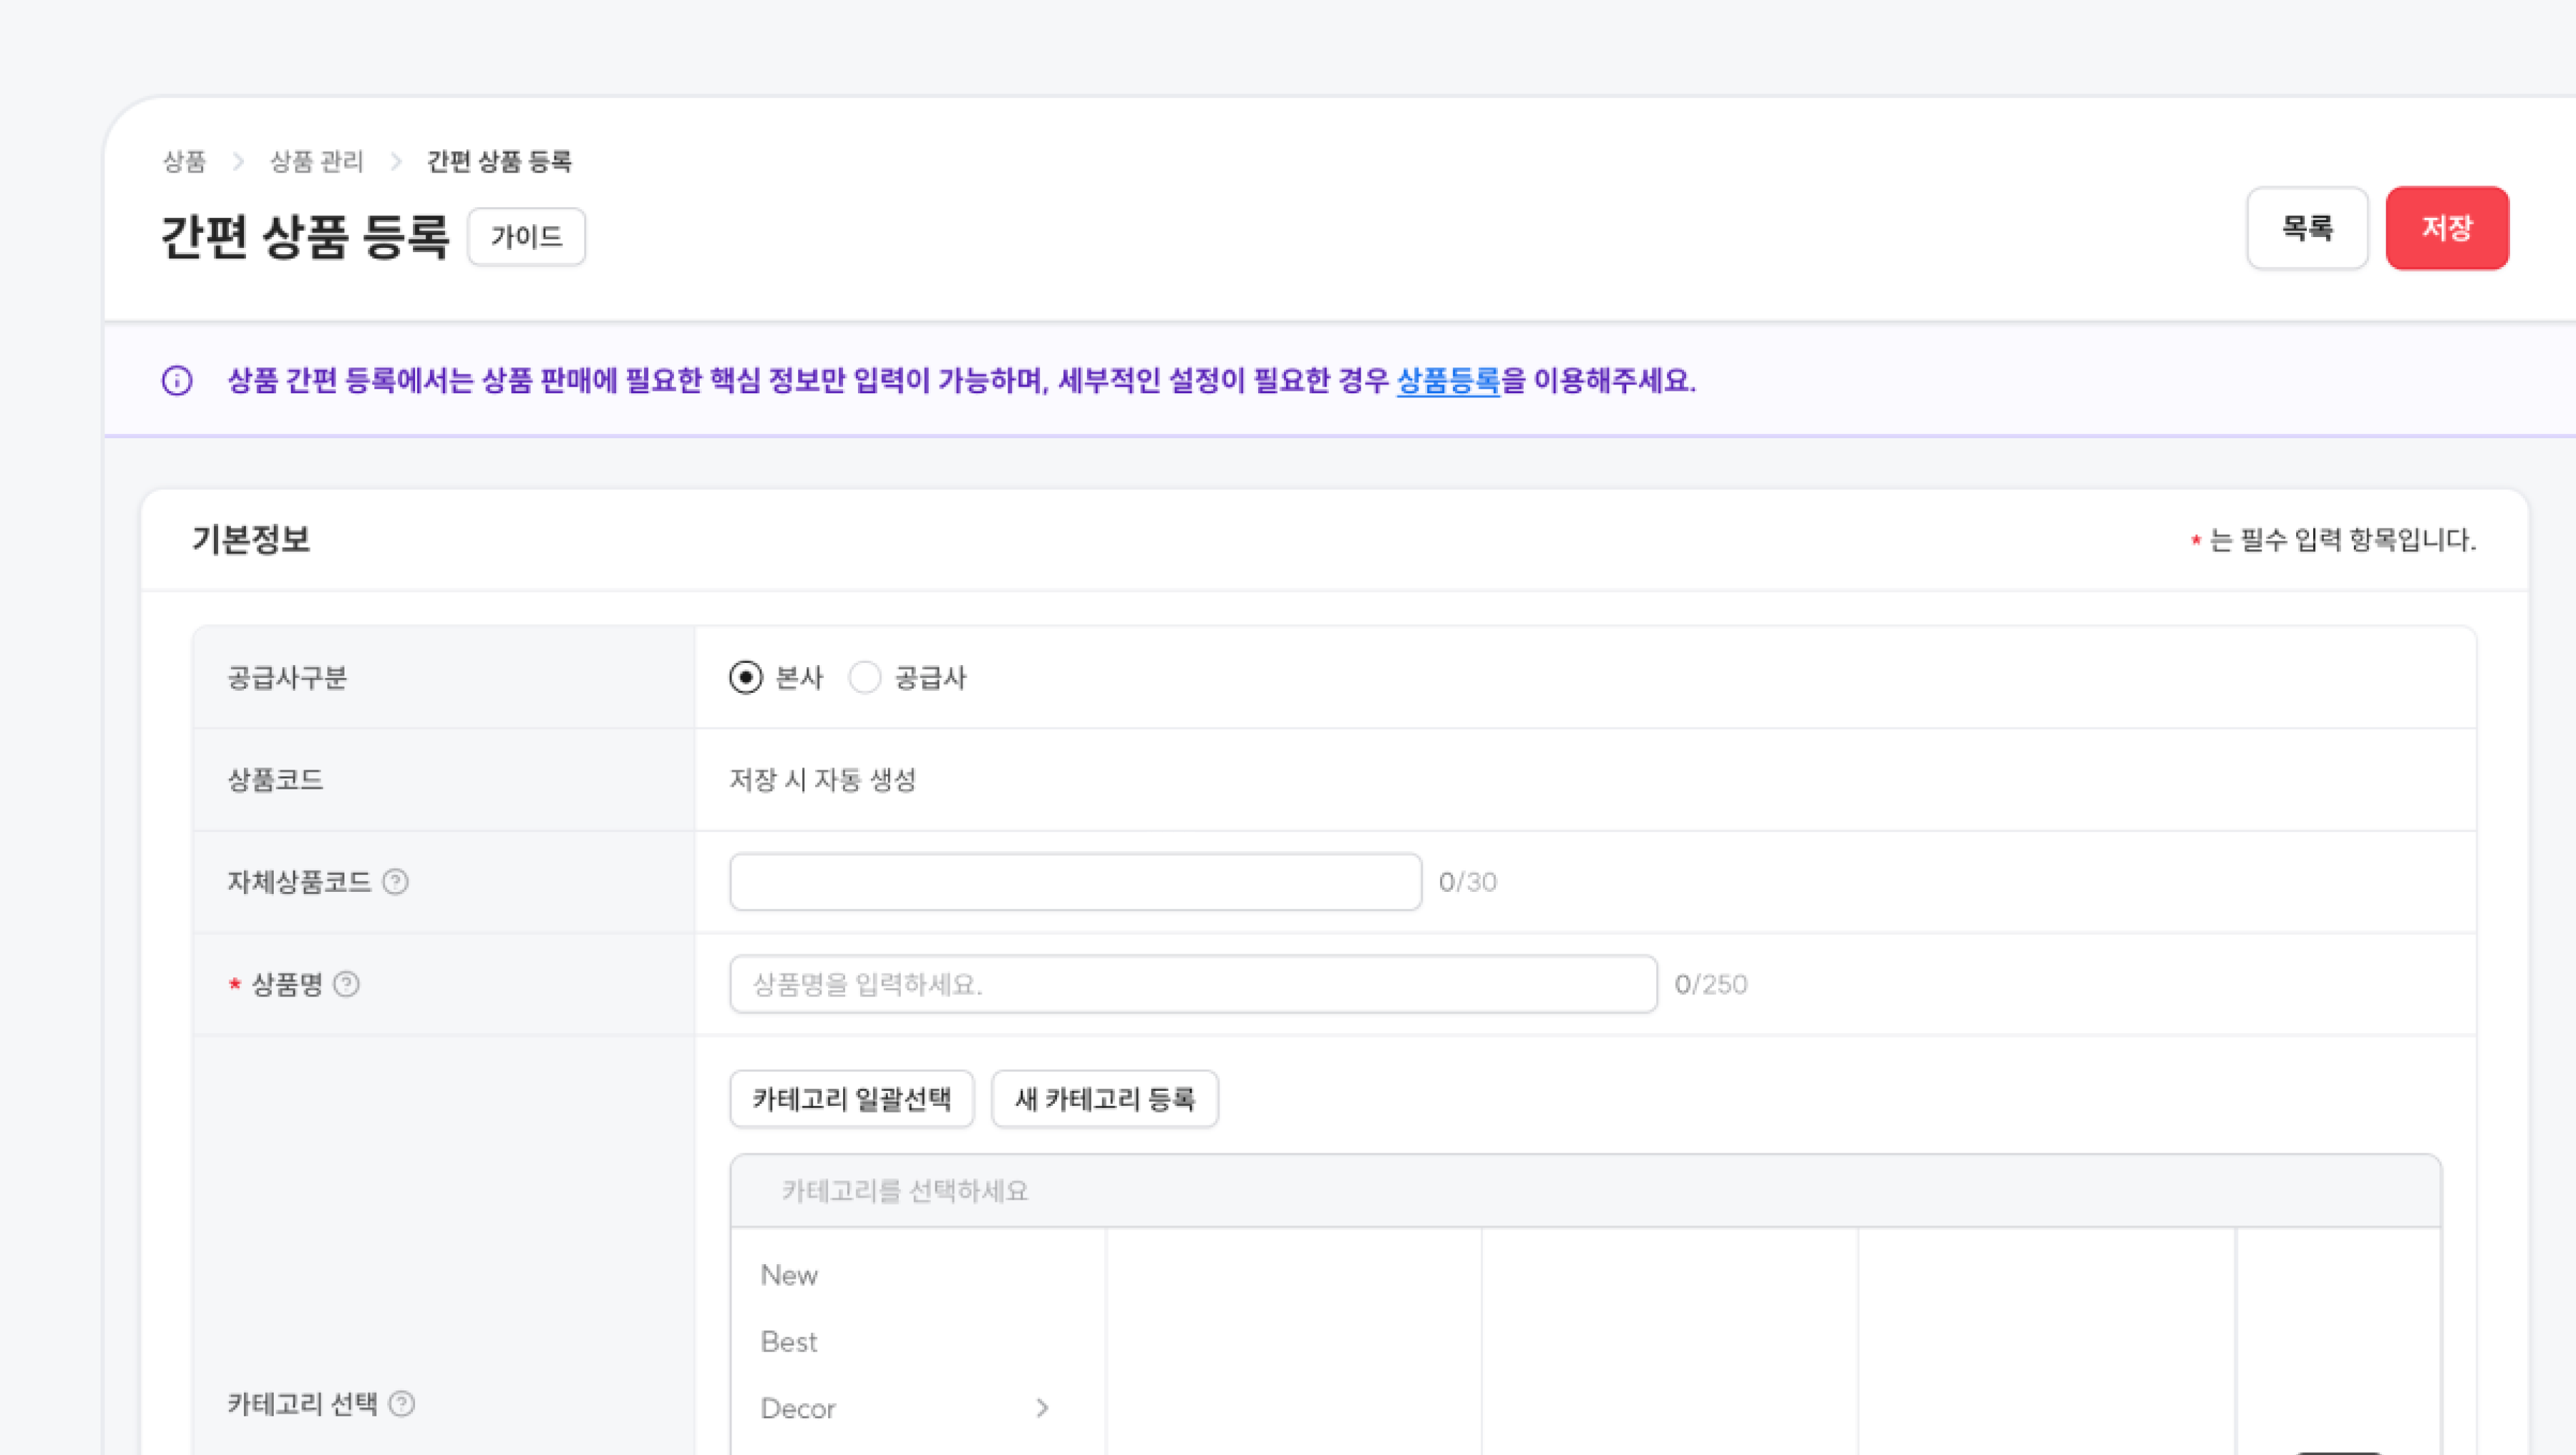The width and height of the screenshot is (2576, 1455).
Task: Expand the Decor category chevron
Action: point(1042,1408)
